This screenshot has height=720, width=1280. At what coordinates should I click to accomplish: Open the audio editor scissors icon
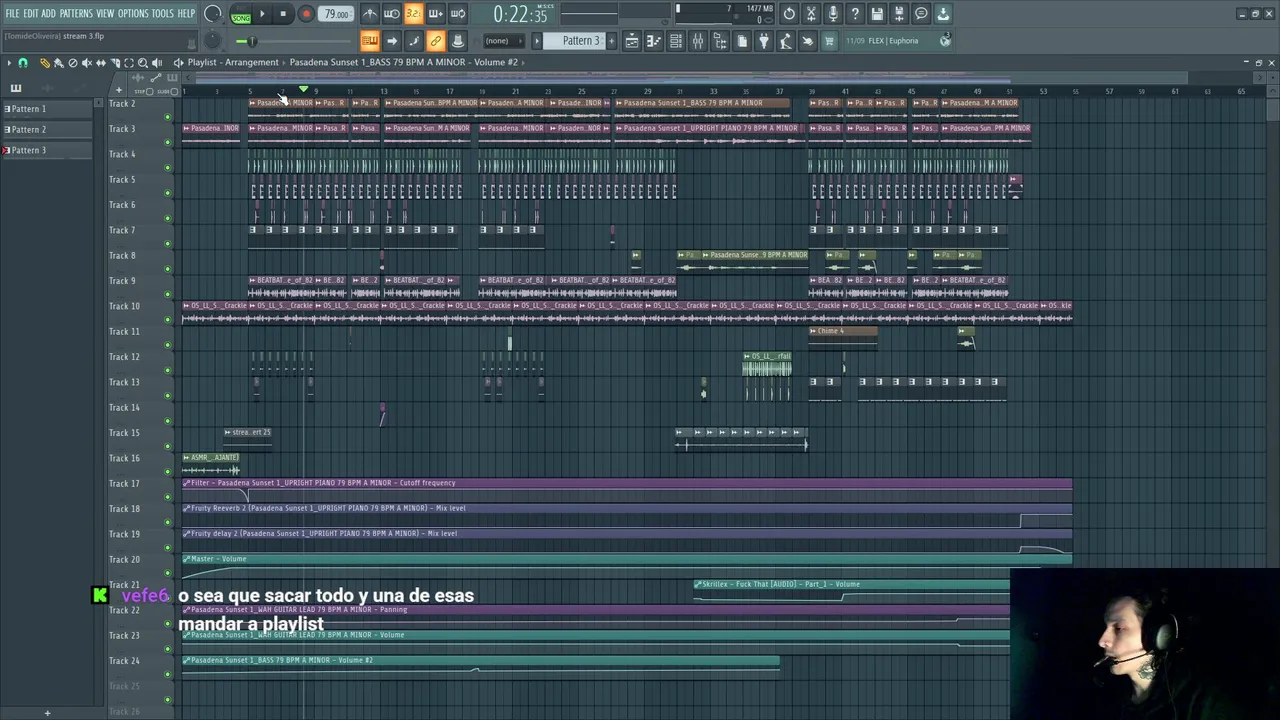[811, 14]
